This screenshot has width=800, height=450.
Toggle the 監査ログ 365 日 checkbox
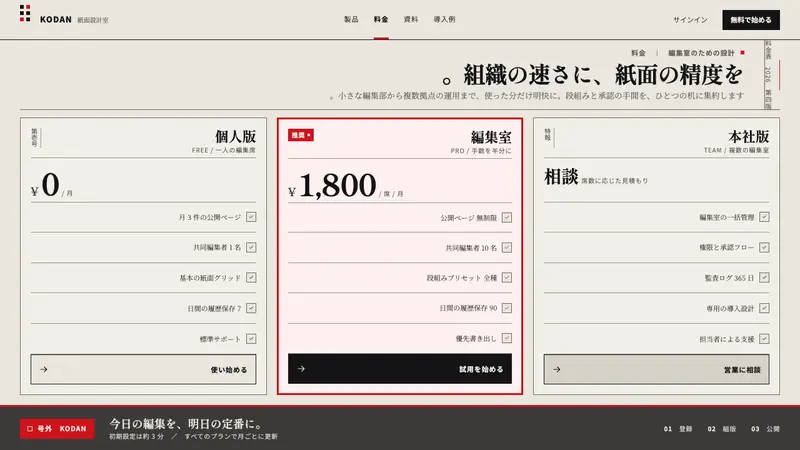764,278
